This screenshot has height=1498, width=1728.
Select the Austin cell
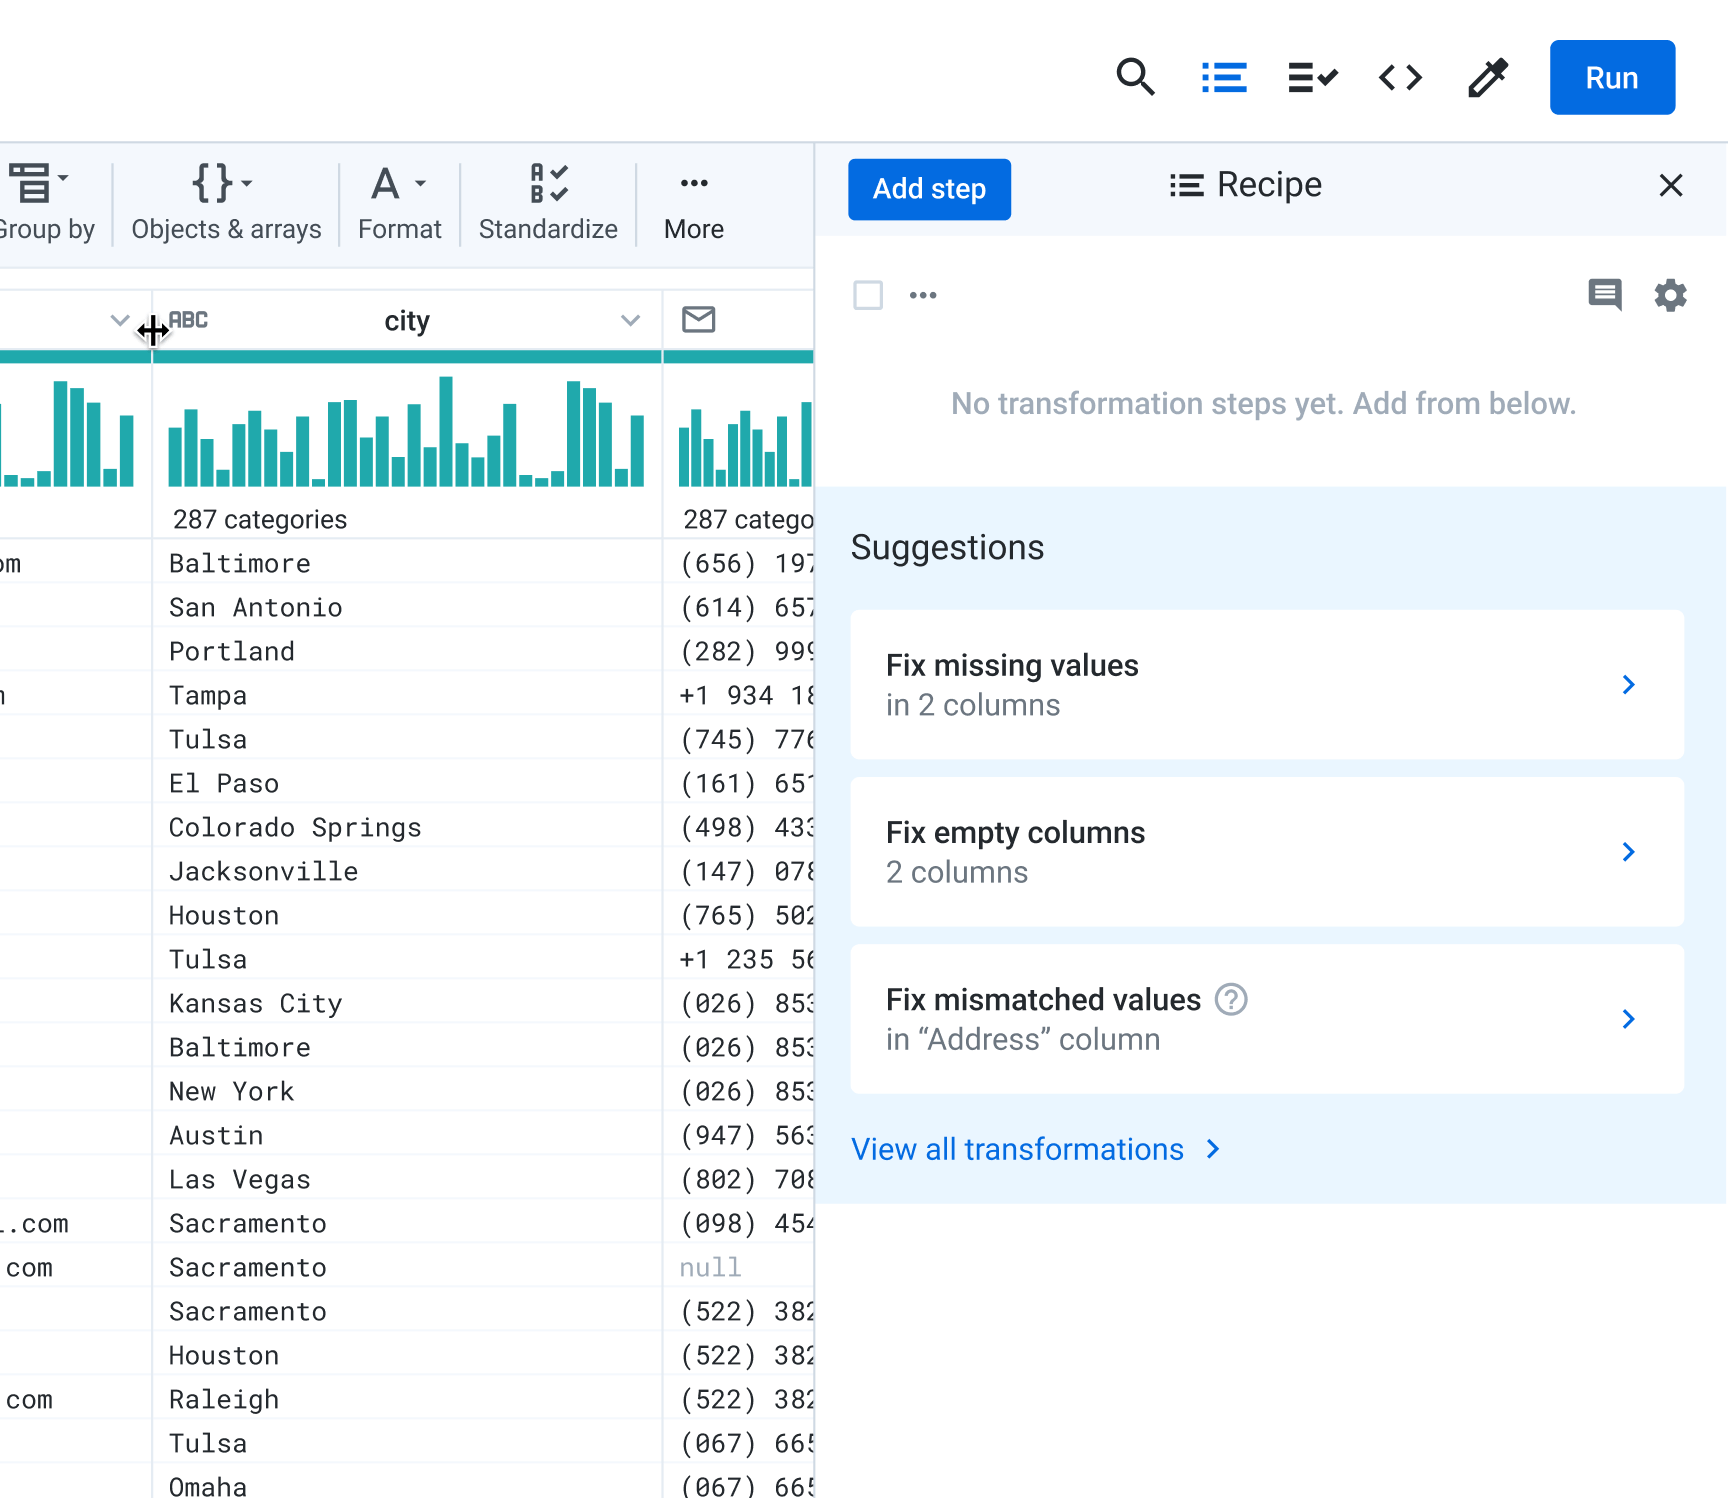coord(407,1136)
